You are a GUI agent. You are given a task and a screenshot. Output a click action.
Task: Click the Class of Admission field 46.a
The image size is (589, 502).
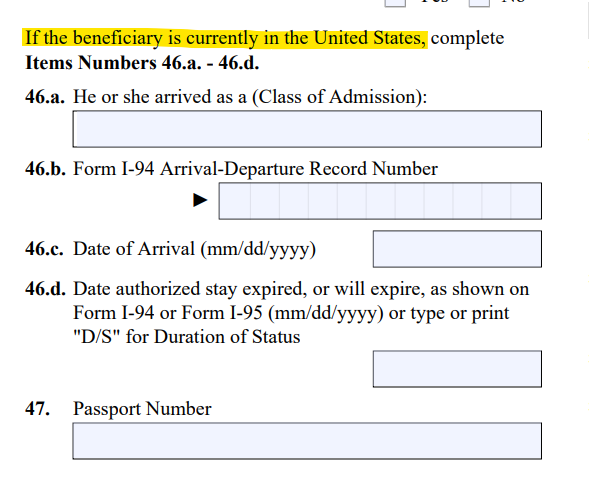[307, 129]
